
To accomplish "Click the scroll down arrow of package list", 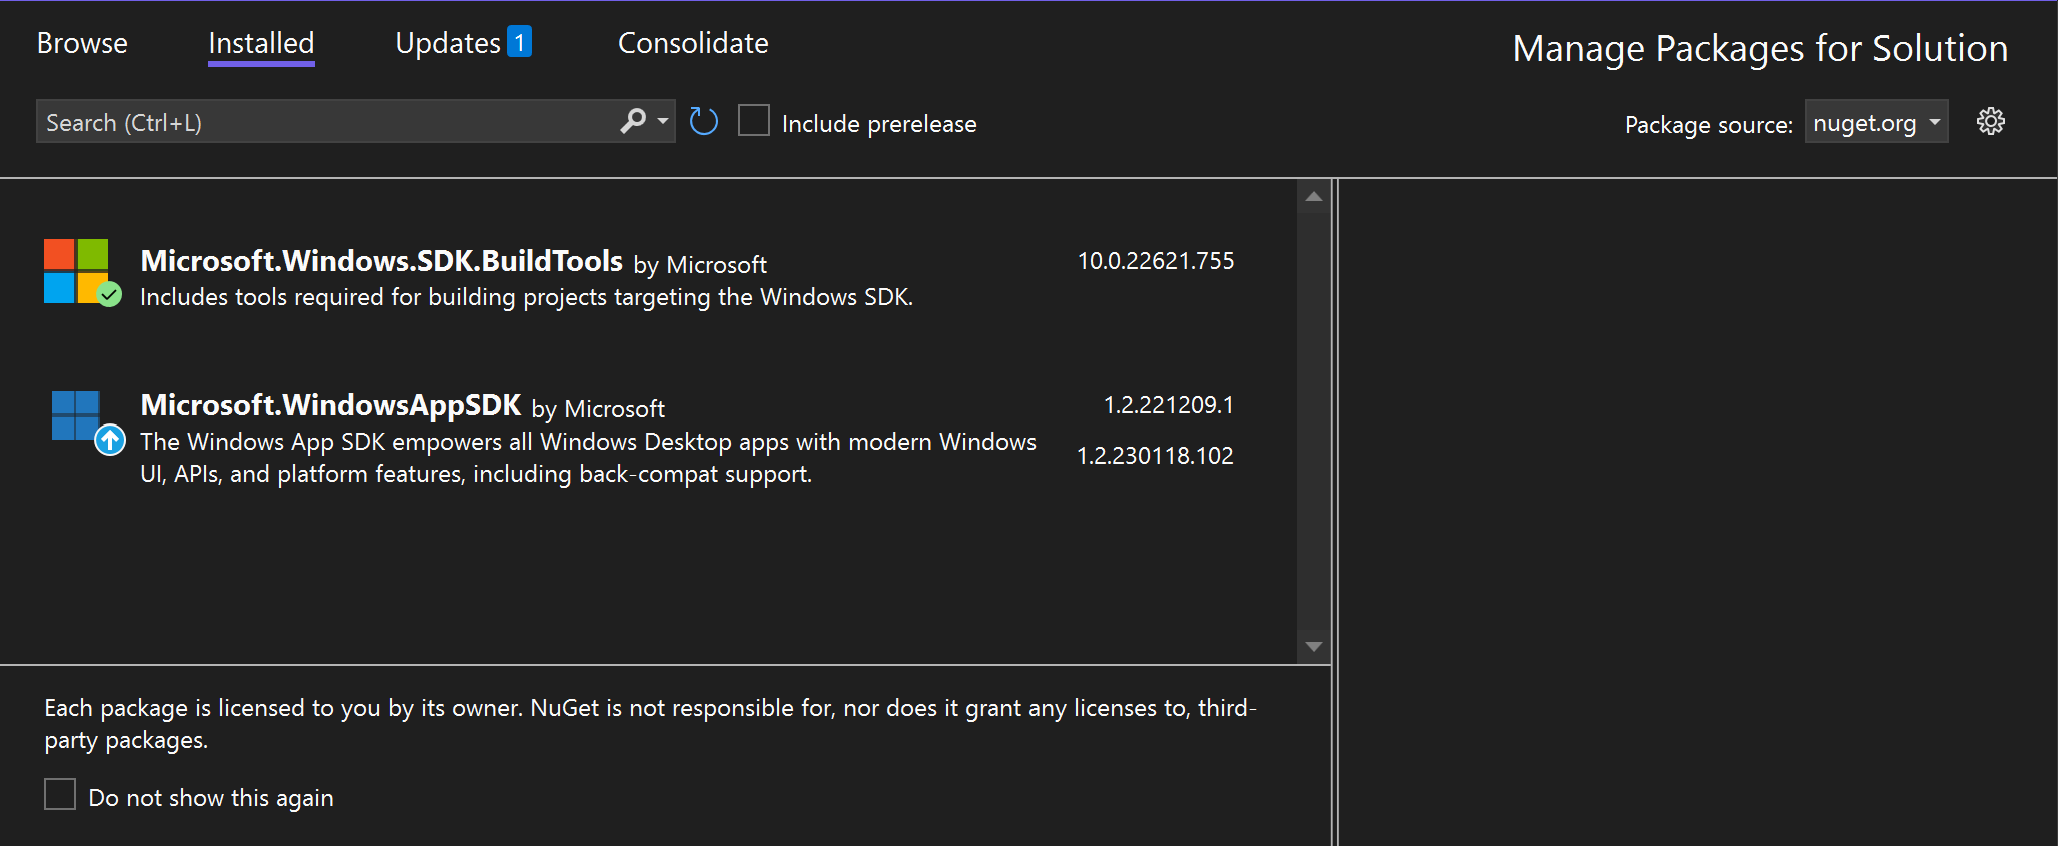I will point(1314,647).
